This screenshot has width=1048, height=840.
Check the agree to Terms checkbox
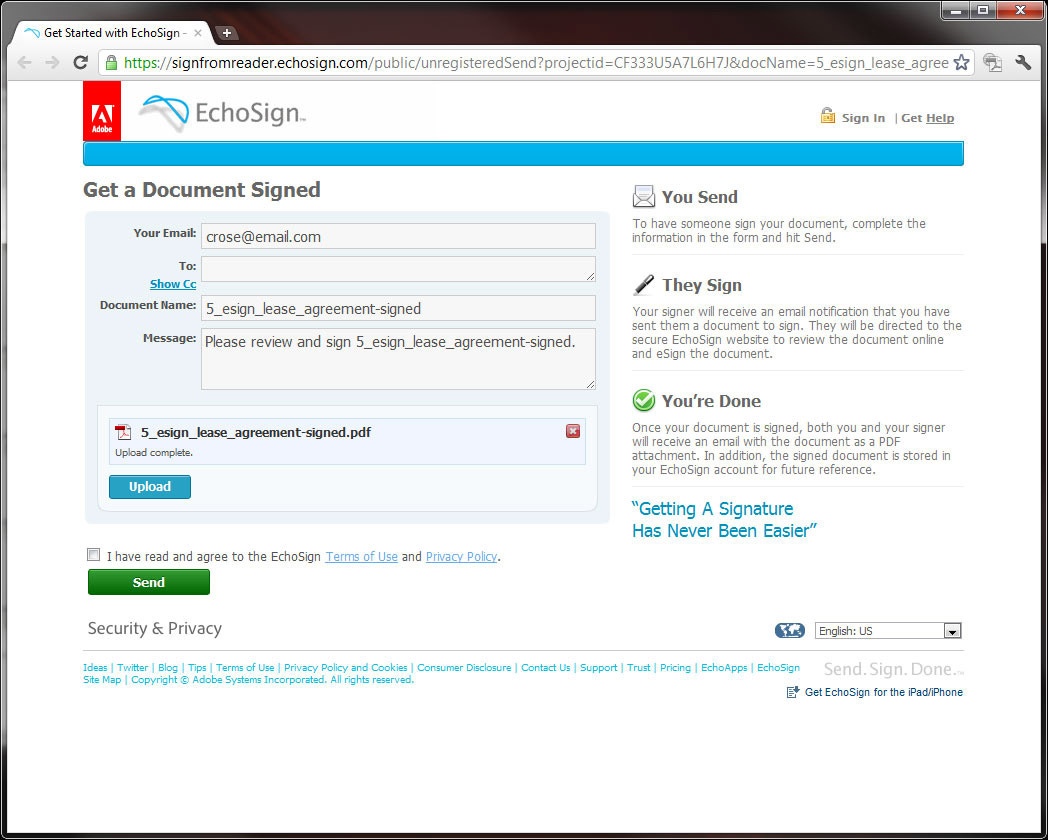(94, 555)
